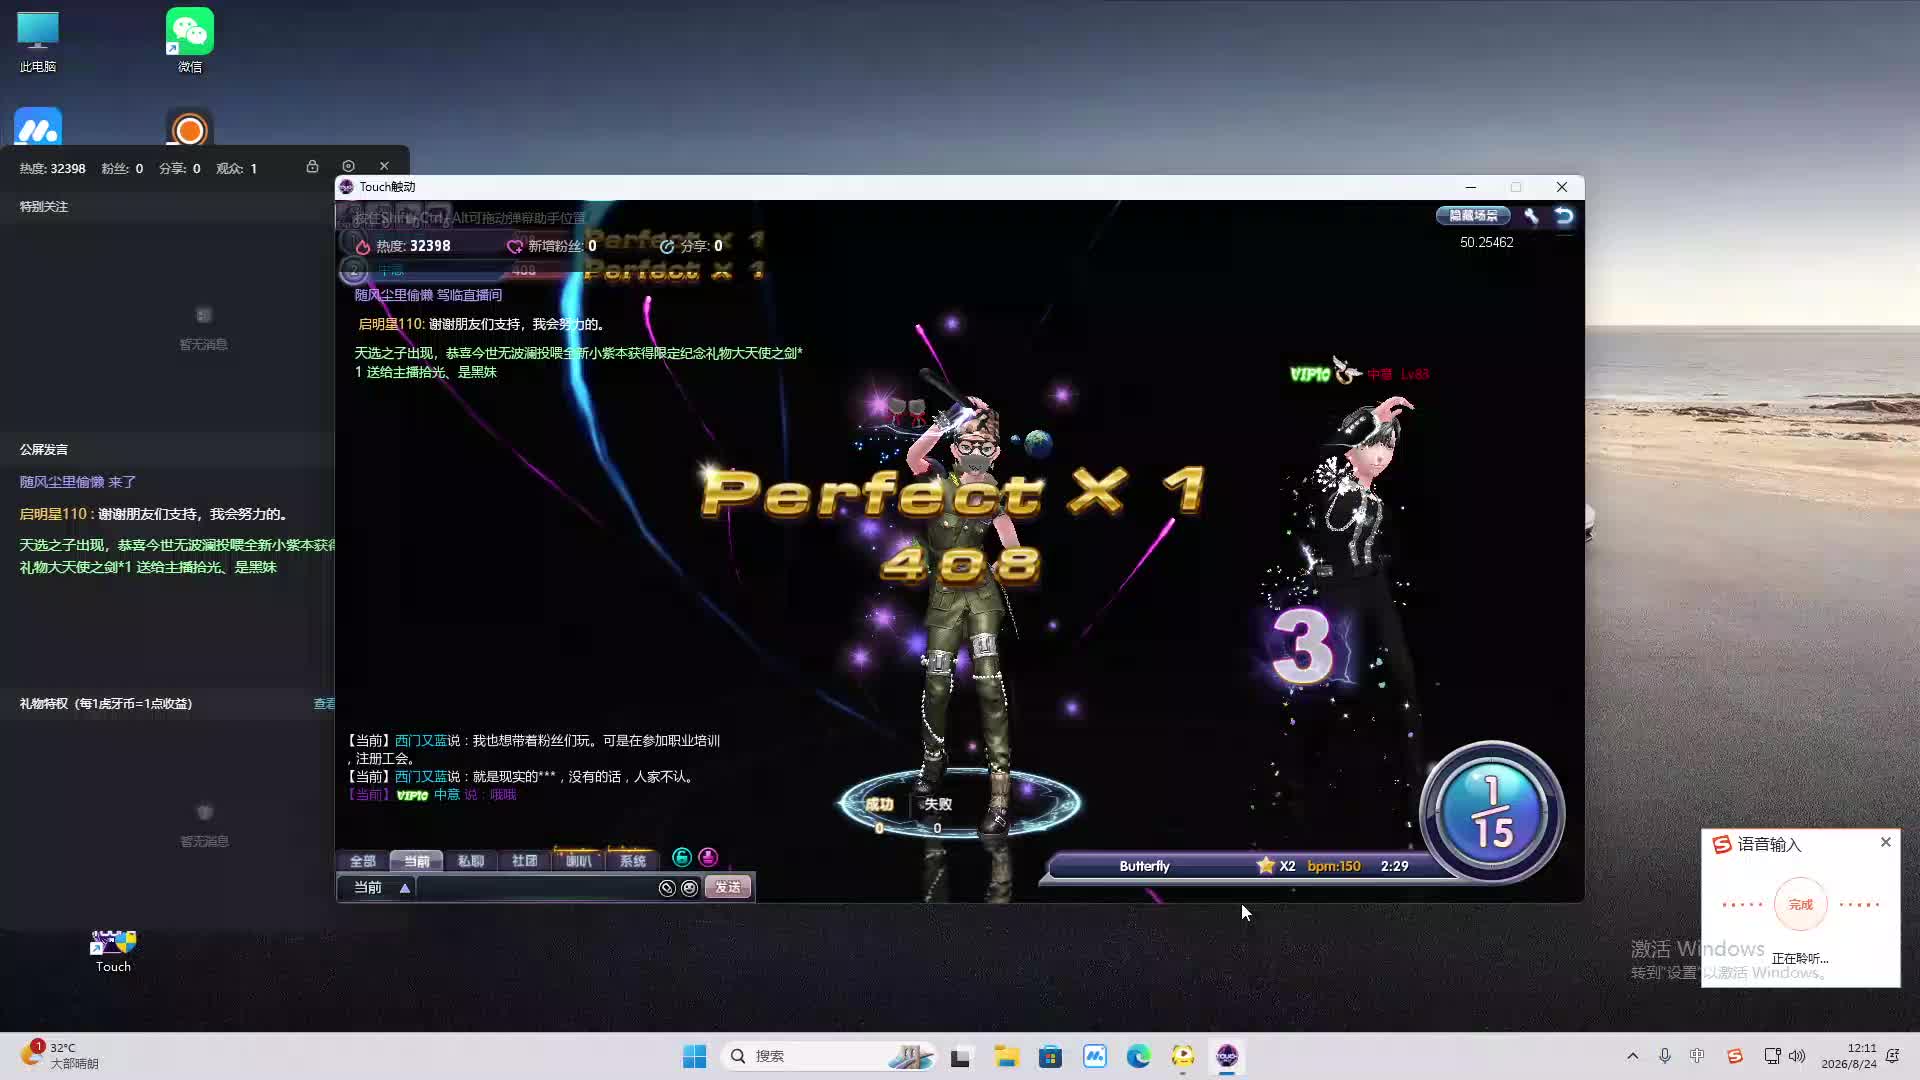The height and width of the screenshot is (1080, 1920).
Task: Click the round 1/15 progress dial
Action: [1492, 812]
